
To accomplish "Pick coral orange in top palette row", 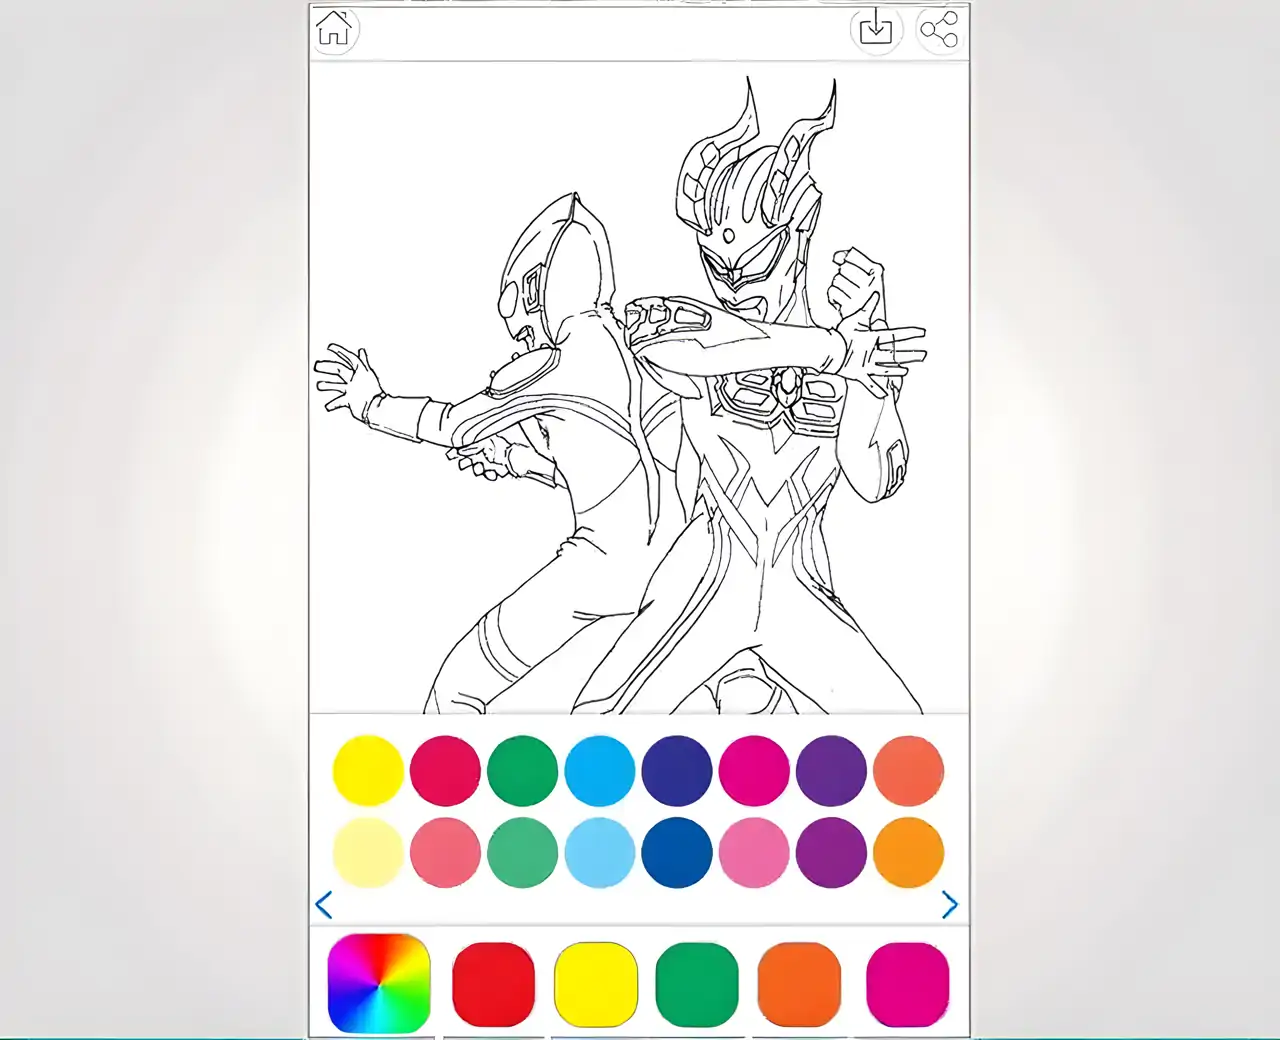I will tap(908, 771).
